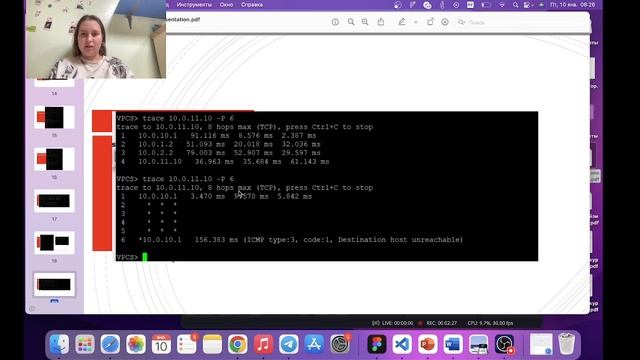Open Finder from the Dock

pyautogui.click(x=60, y=344)
